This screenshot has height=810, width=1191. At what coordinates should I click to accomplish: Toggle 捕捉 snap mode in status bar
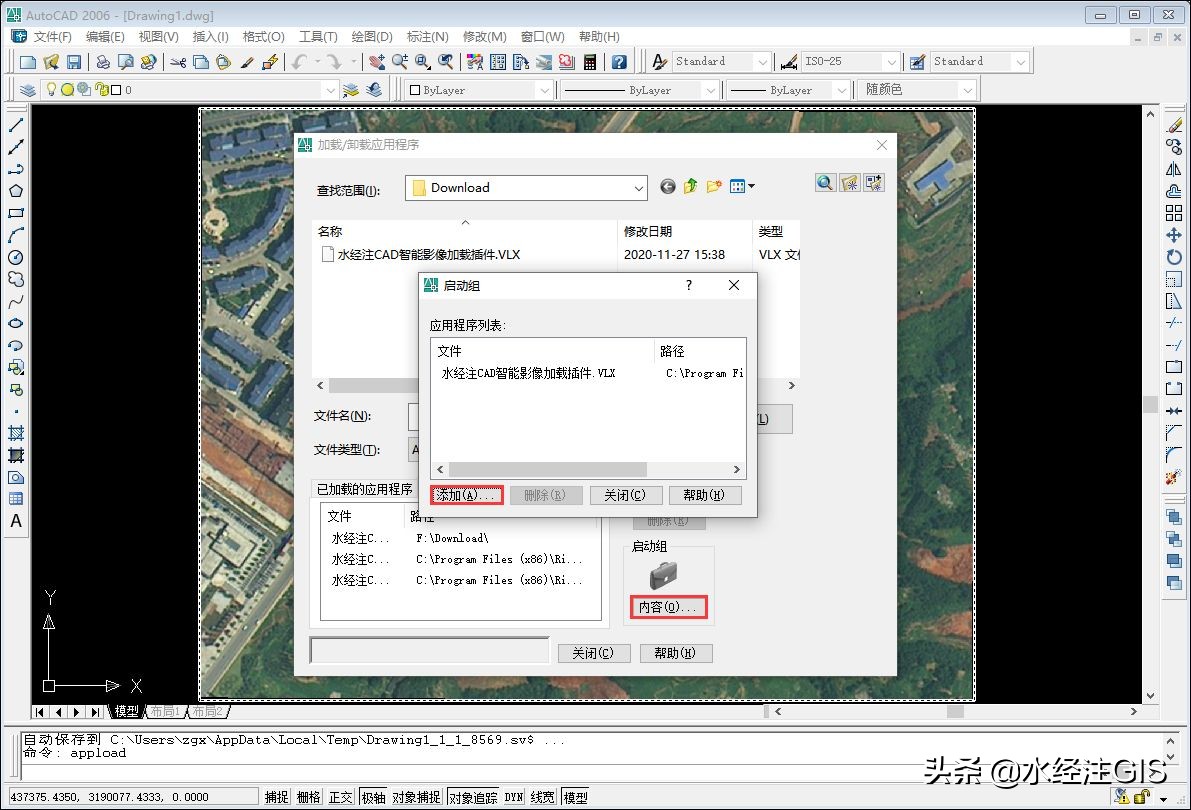(276, 797)
